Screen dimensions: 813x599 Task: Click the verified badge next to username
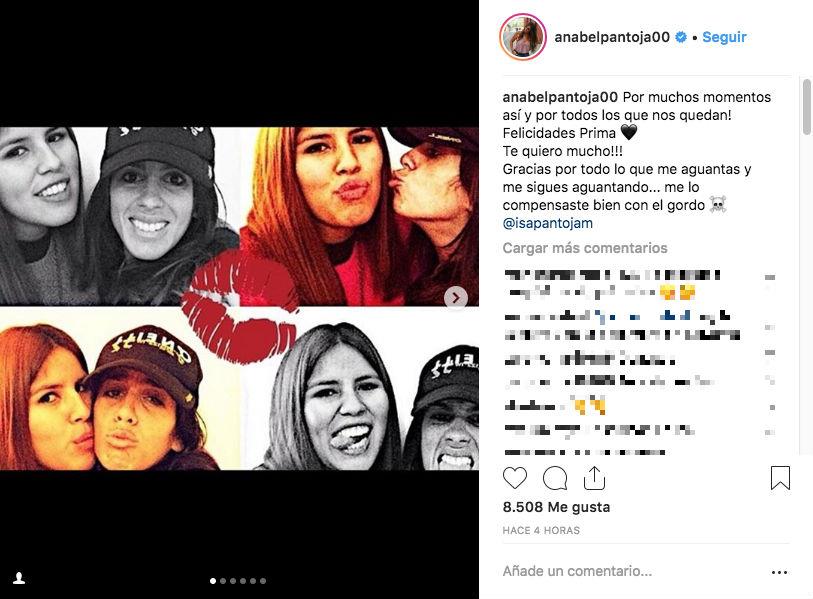point(682,37)
